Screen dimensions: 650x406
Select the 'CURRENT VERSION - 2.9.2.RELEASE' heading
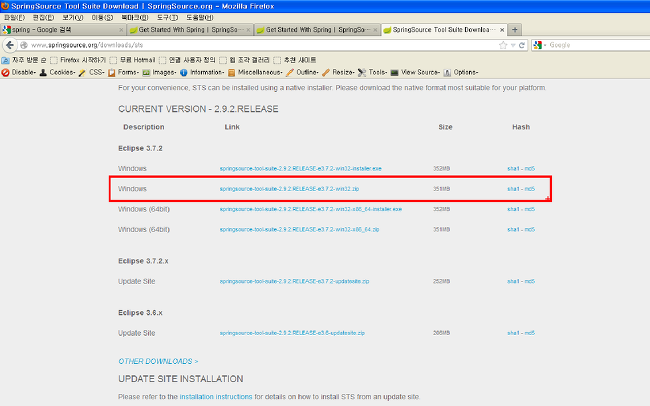[x=198, y=109]
